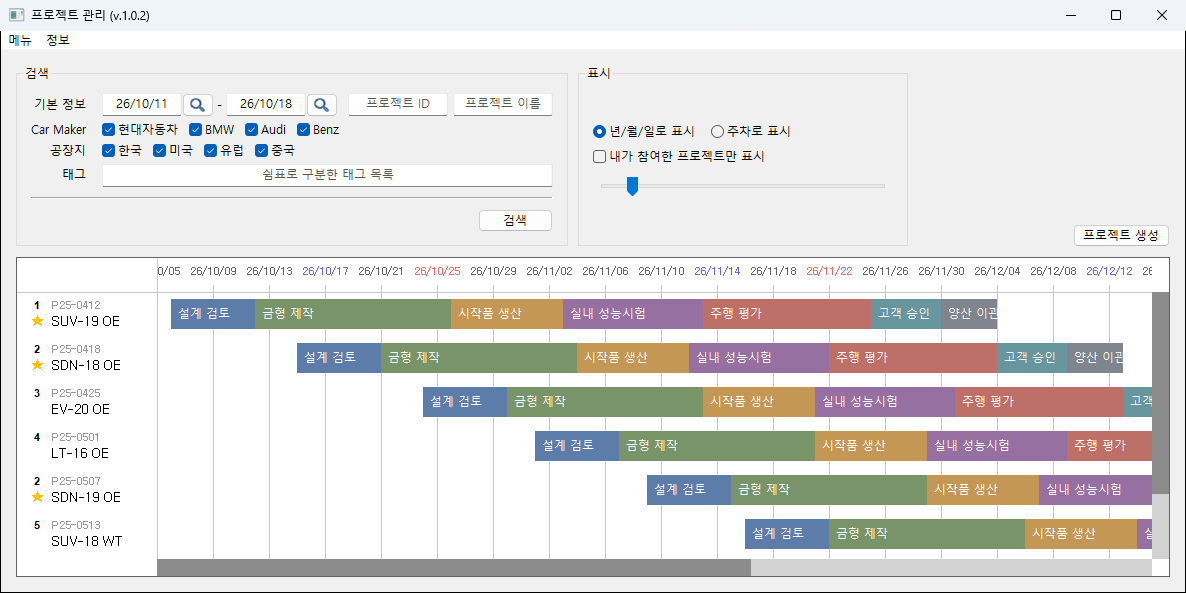Click 금형 제작 bar of SDN-19 OE
This screenshot has height=593, width=1186.
click(x=829, y=489)
